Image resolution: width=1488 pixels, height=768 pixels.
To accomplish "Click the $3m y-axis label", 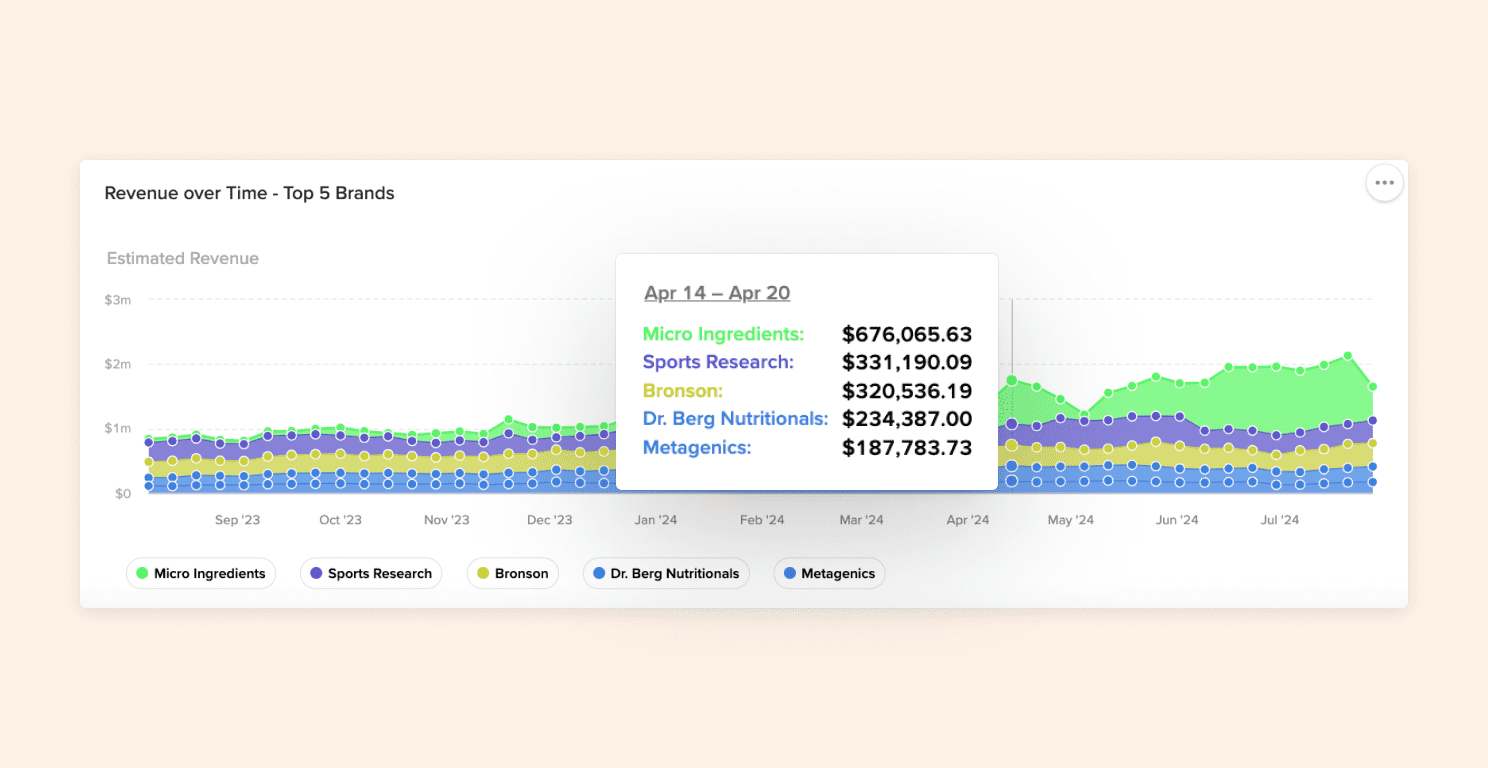I will [118, 300].
